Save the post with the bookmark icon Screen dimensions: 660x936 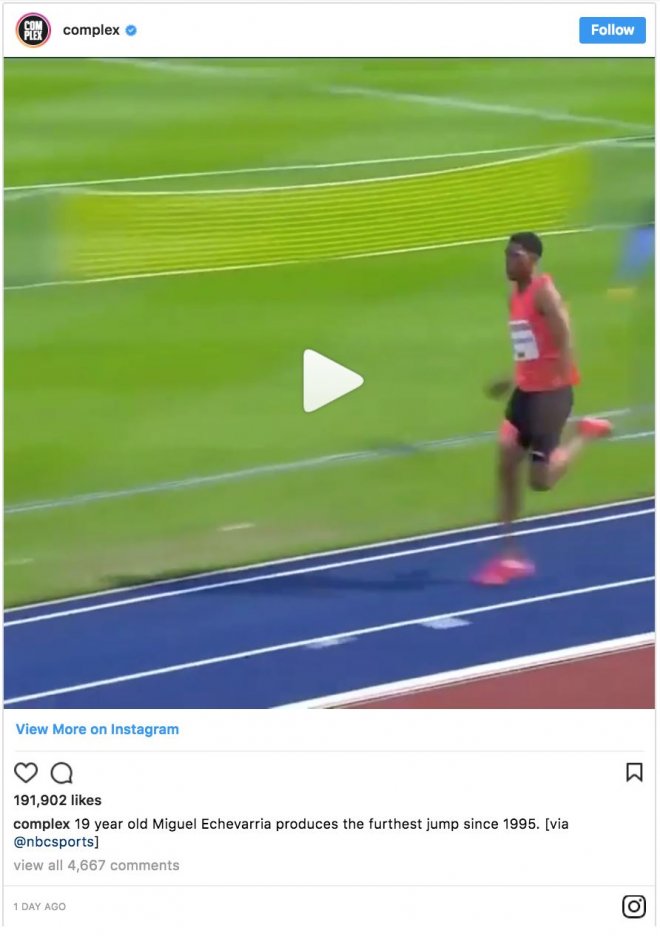634,772
